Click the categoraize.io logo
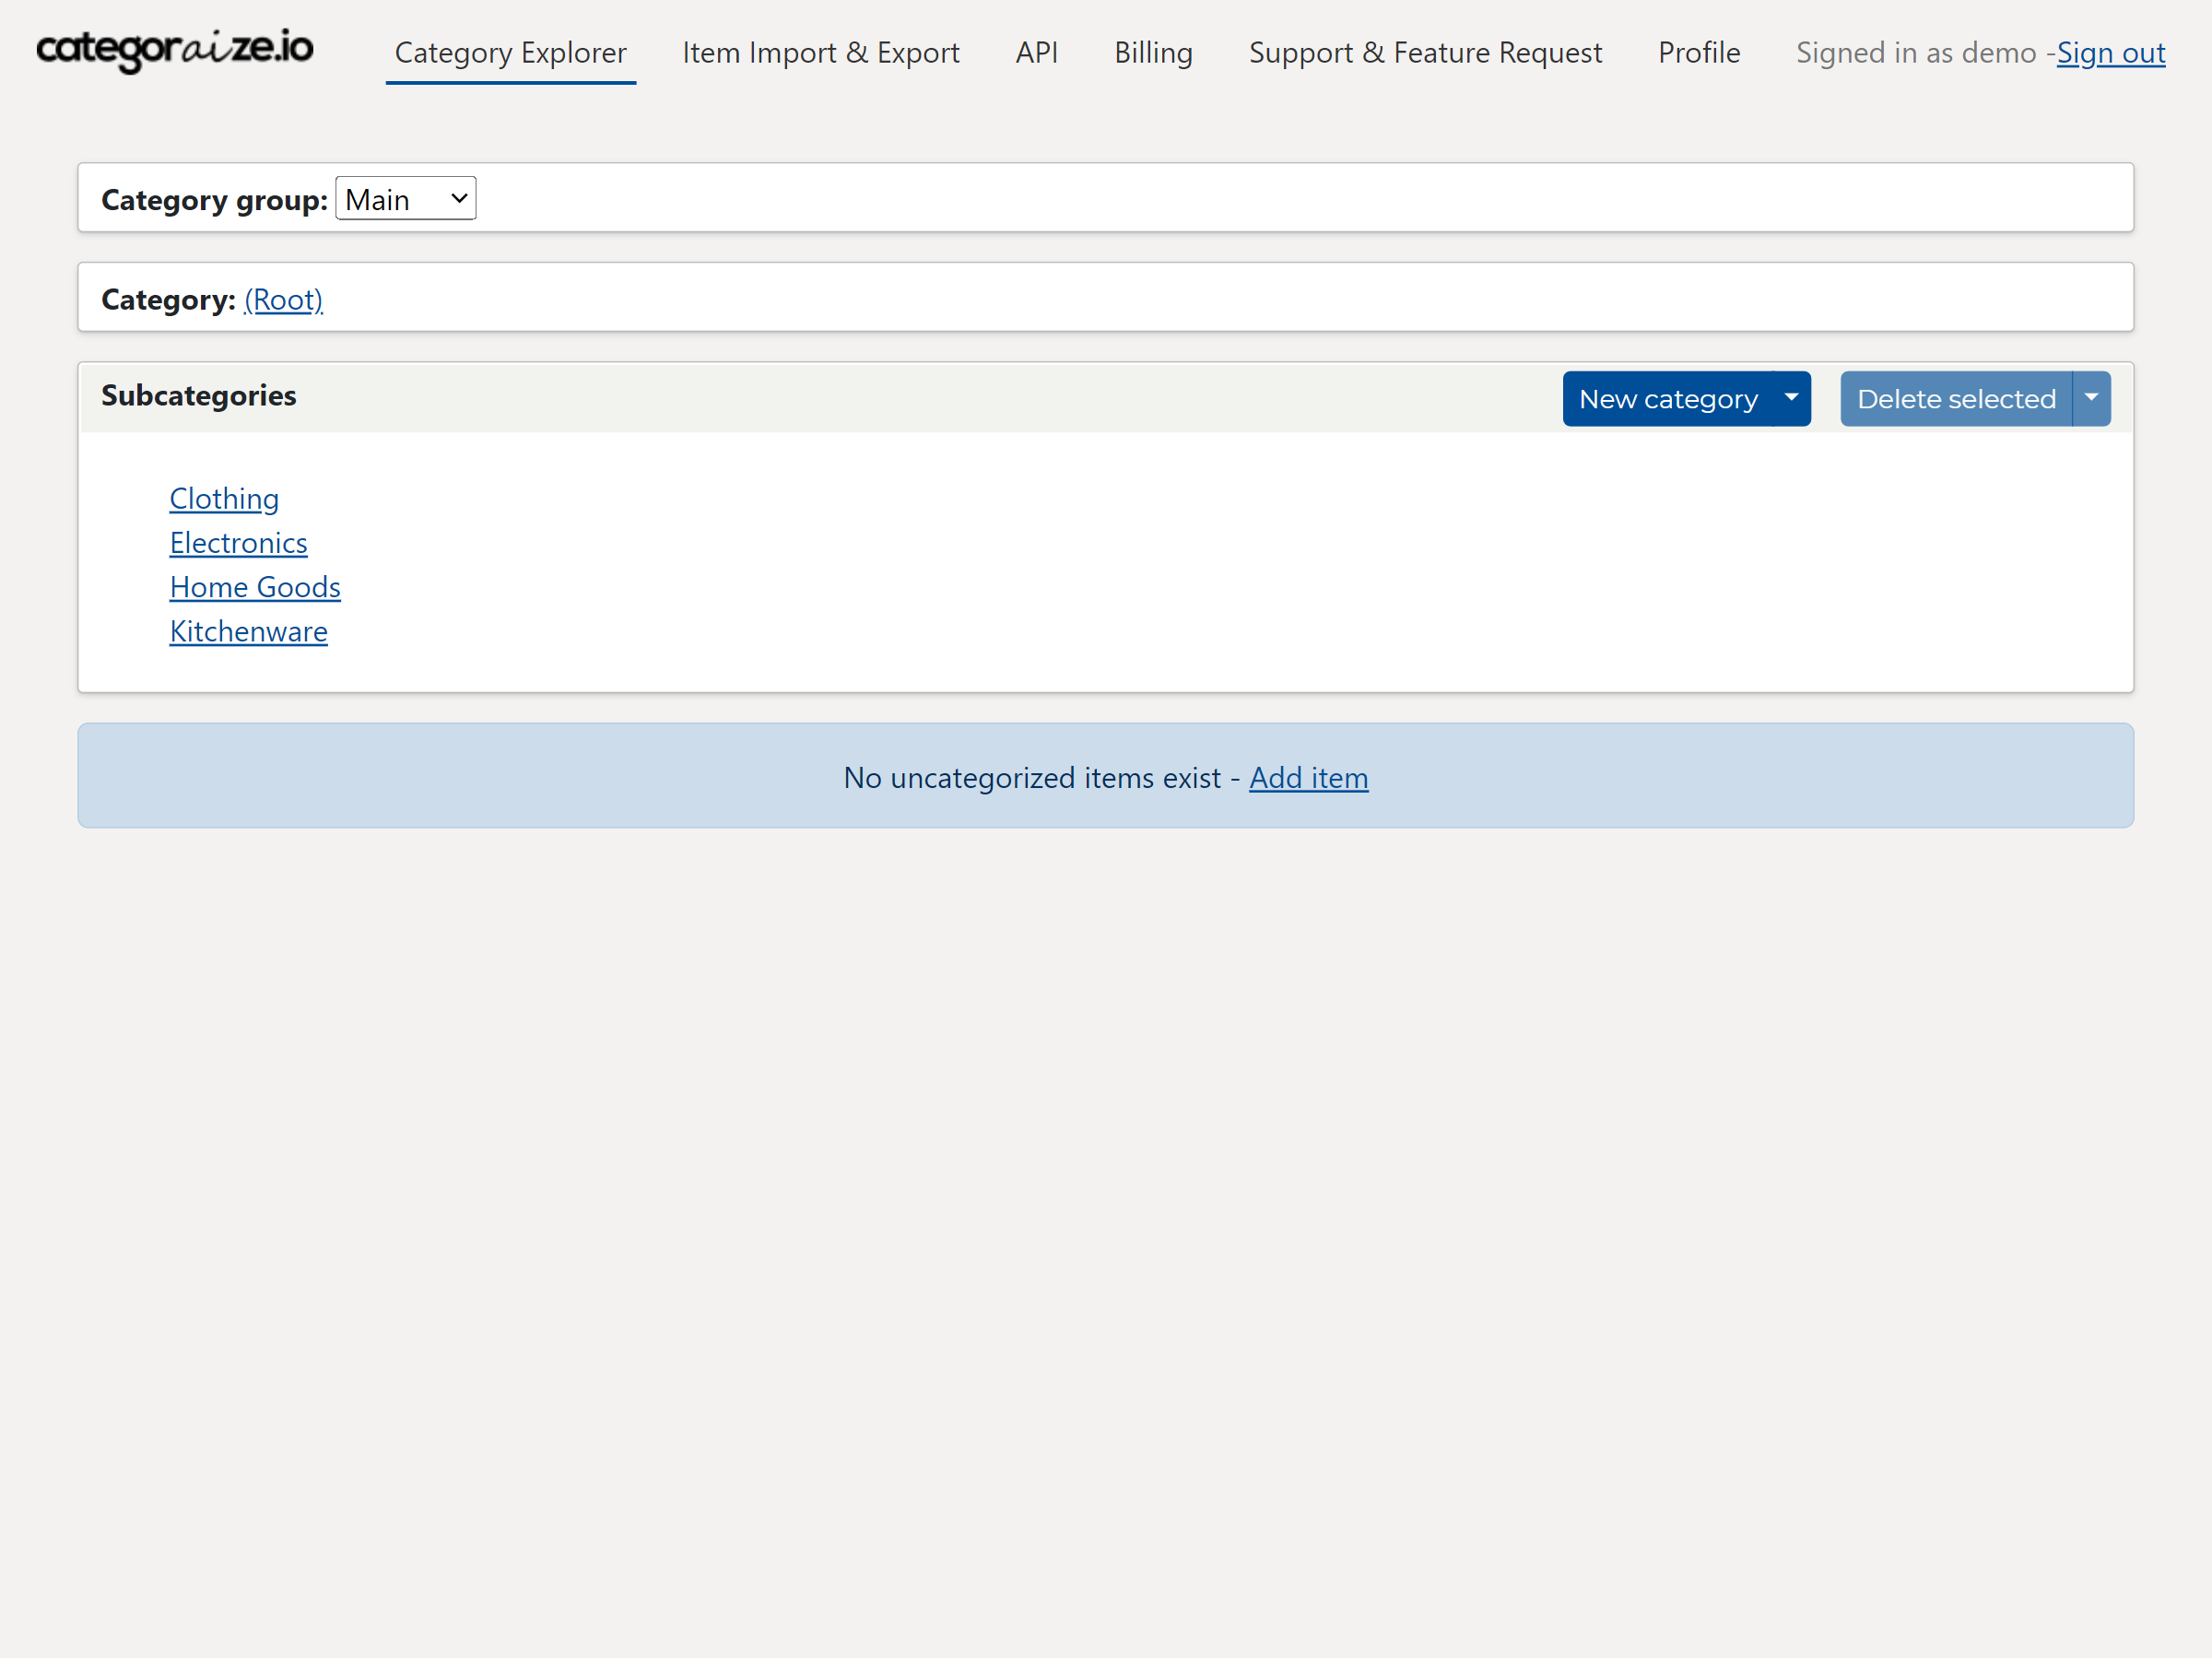 175,50
